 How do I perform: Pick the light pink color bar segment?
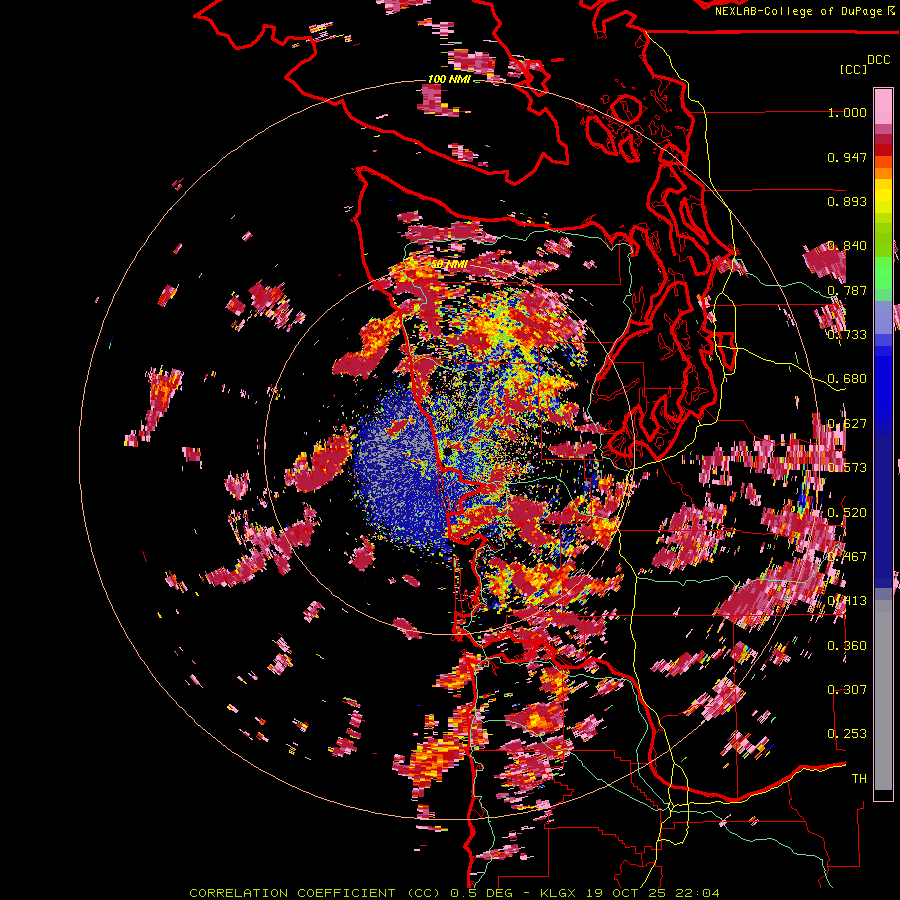(883, 106)
